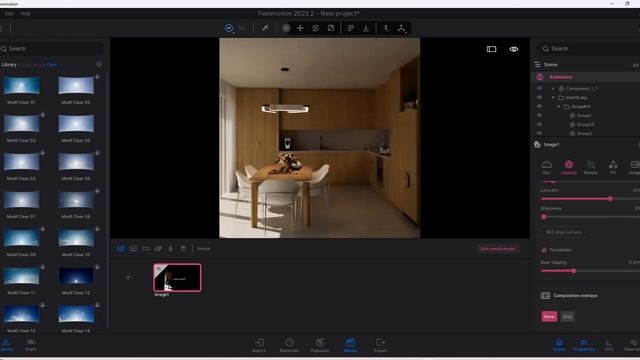The height and width of the screenshot is (360, 640).
Task: Select the MoM Clear 14 sky thumbnail
Action: pyautogui.click(x=76, y=314)
